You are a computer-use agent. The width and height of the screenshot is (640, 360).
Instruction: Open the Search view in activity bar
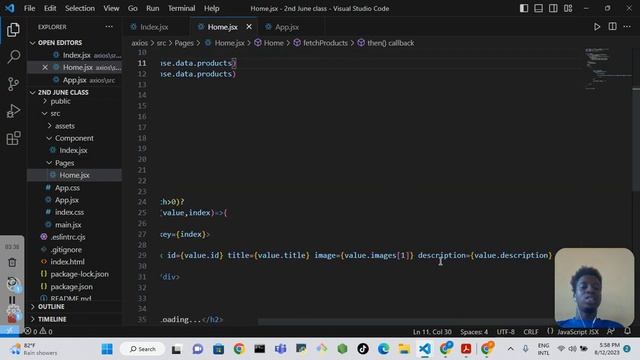13,57
